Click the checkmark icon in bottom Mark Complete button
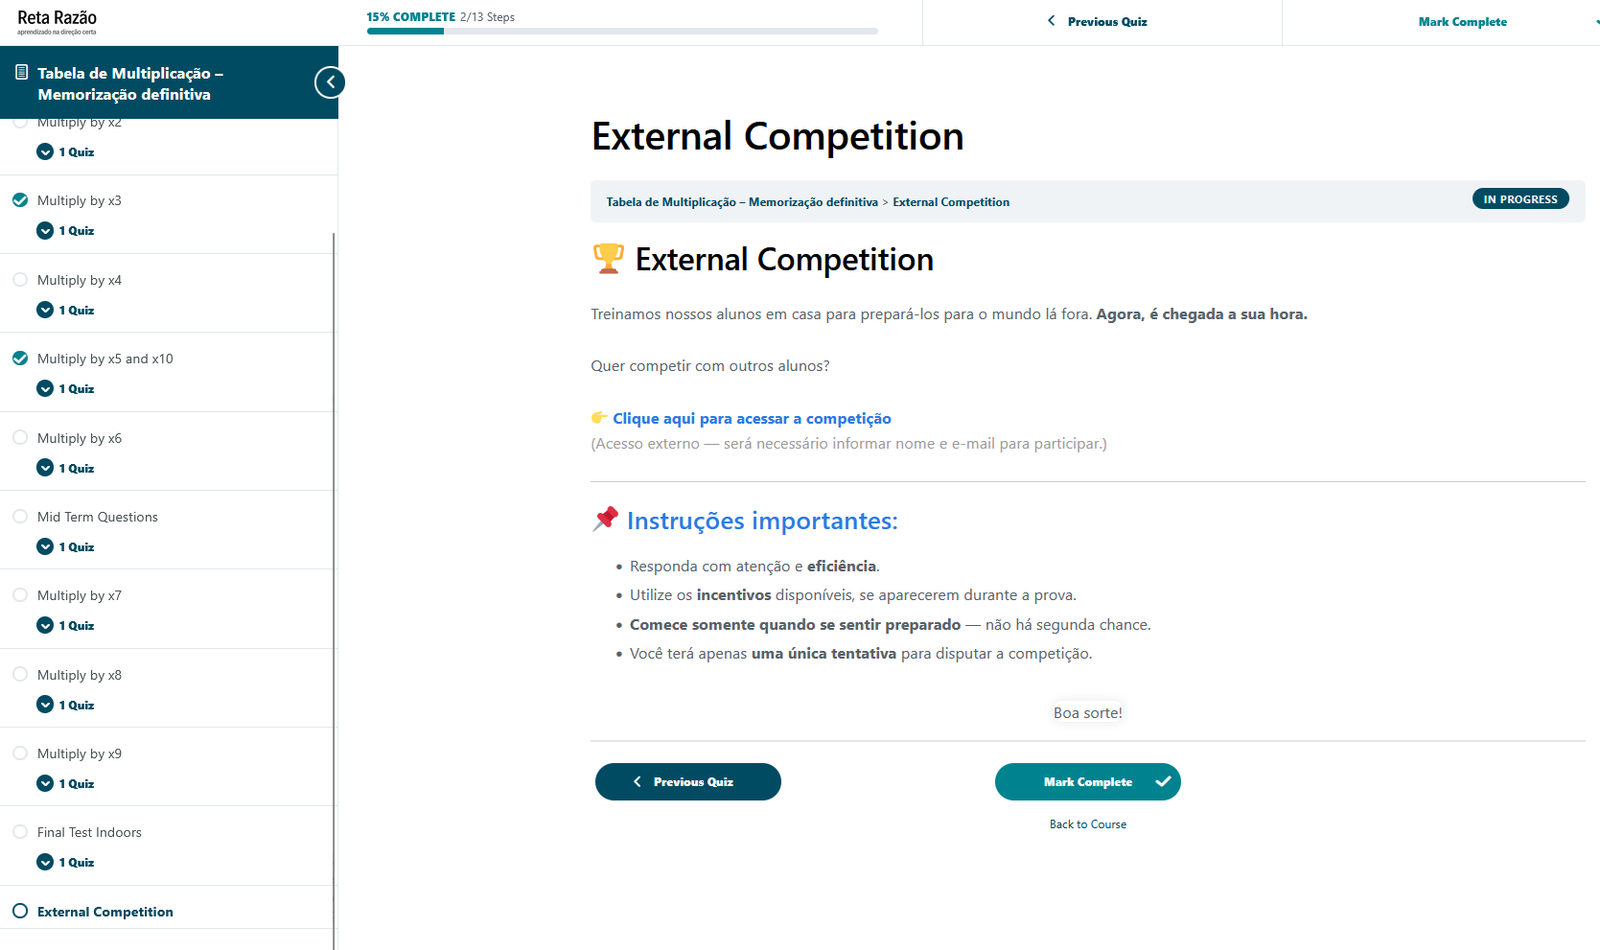This screenshot has width=1600, height=950. 1163,782
